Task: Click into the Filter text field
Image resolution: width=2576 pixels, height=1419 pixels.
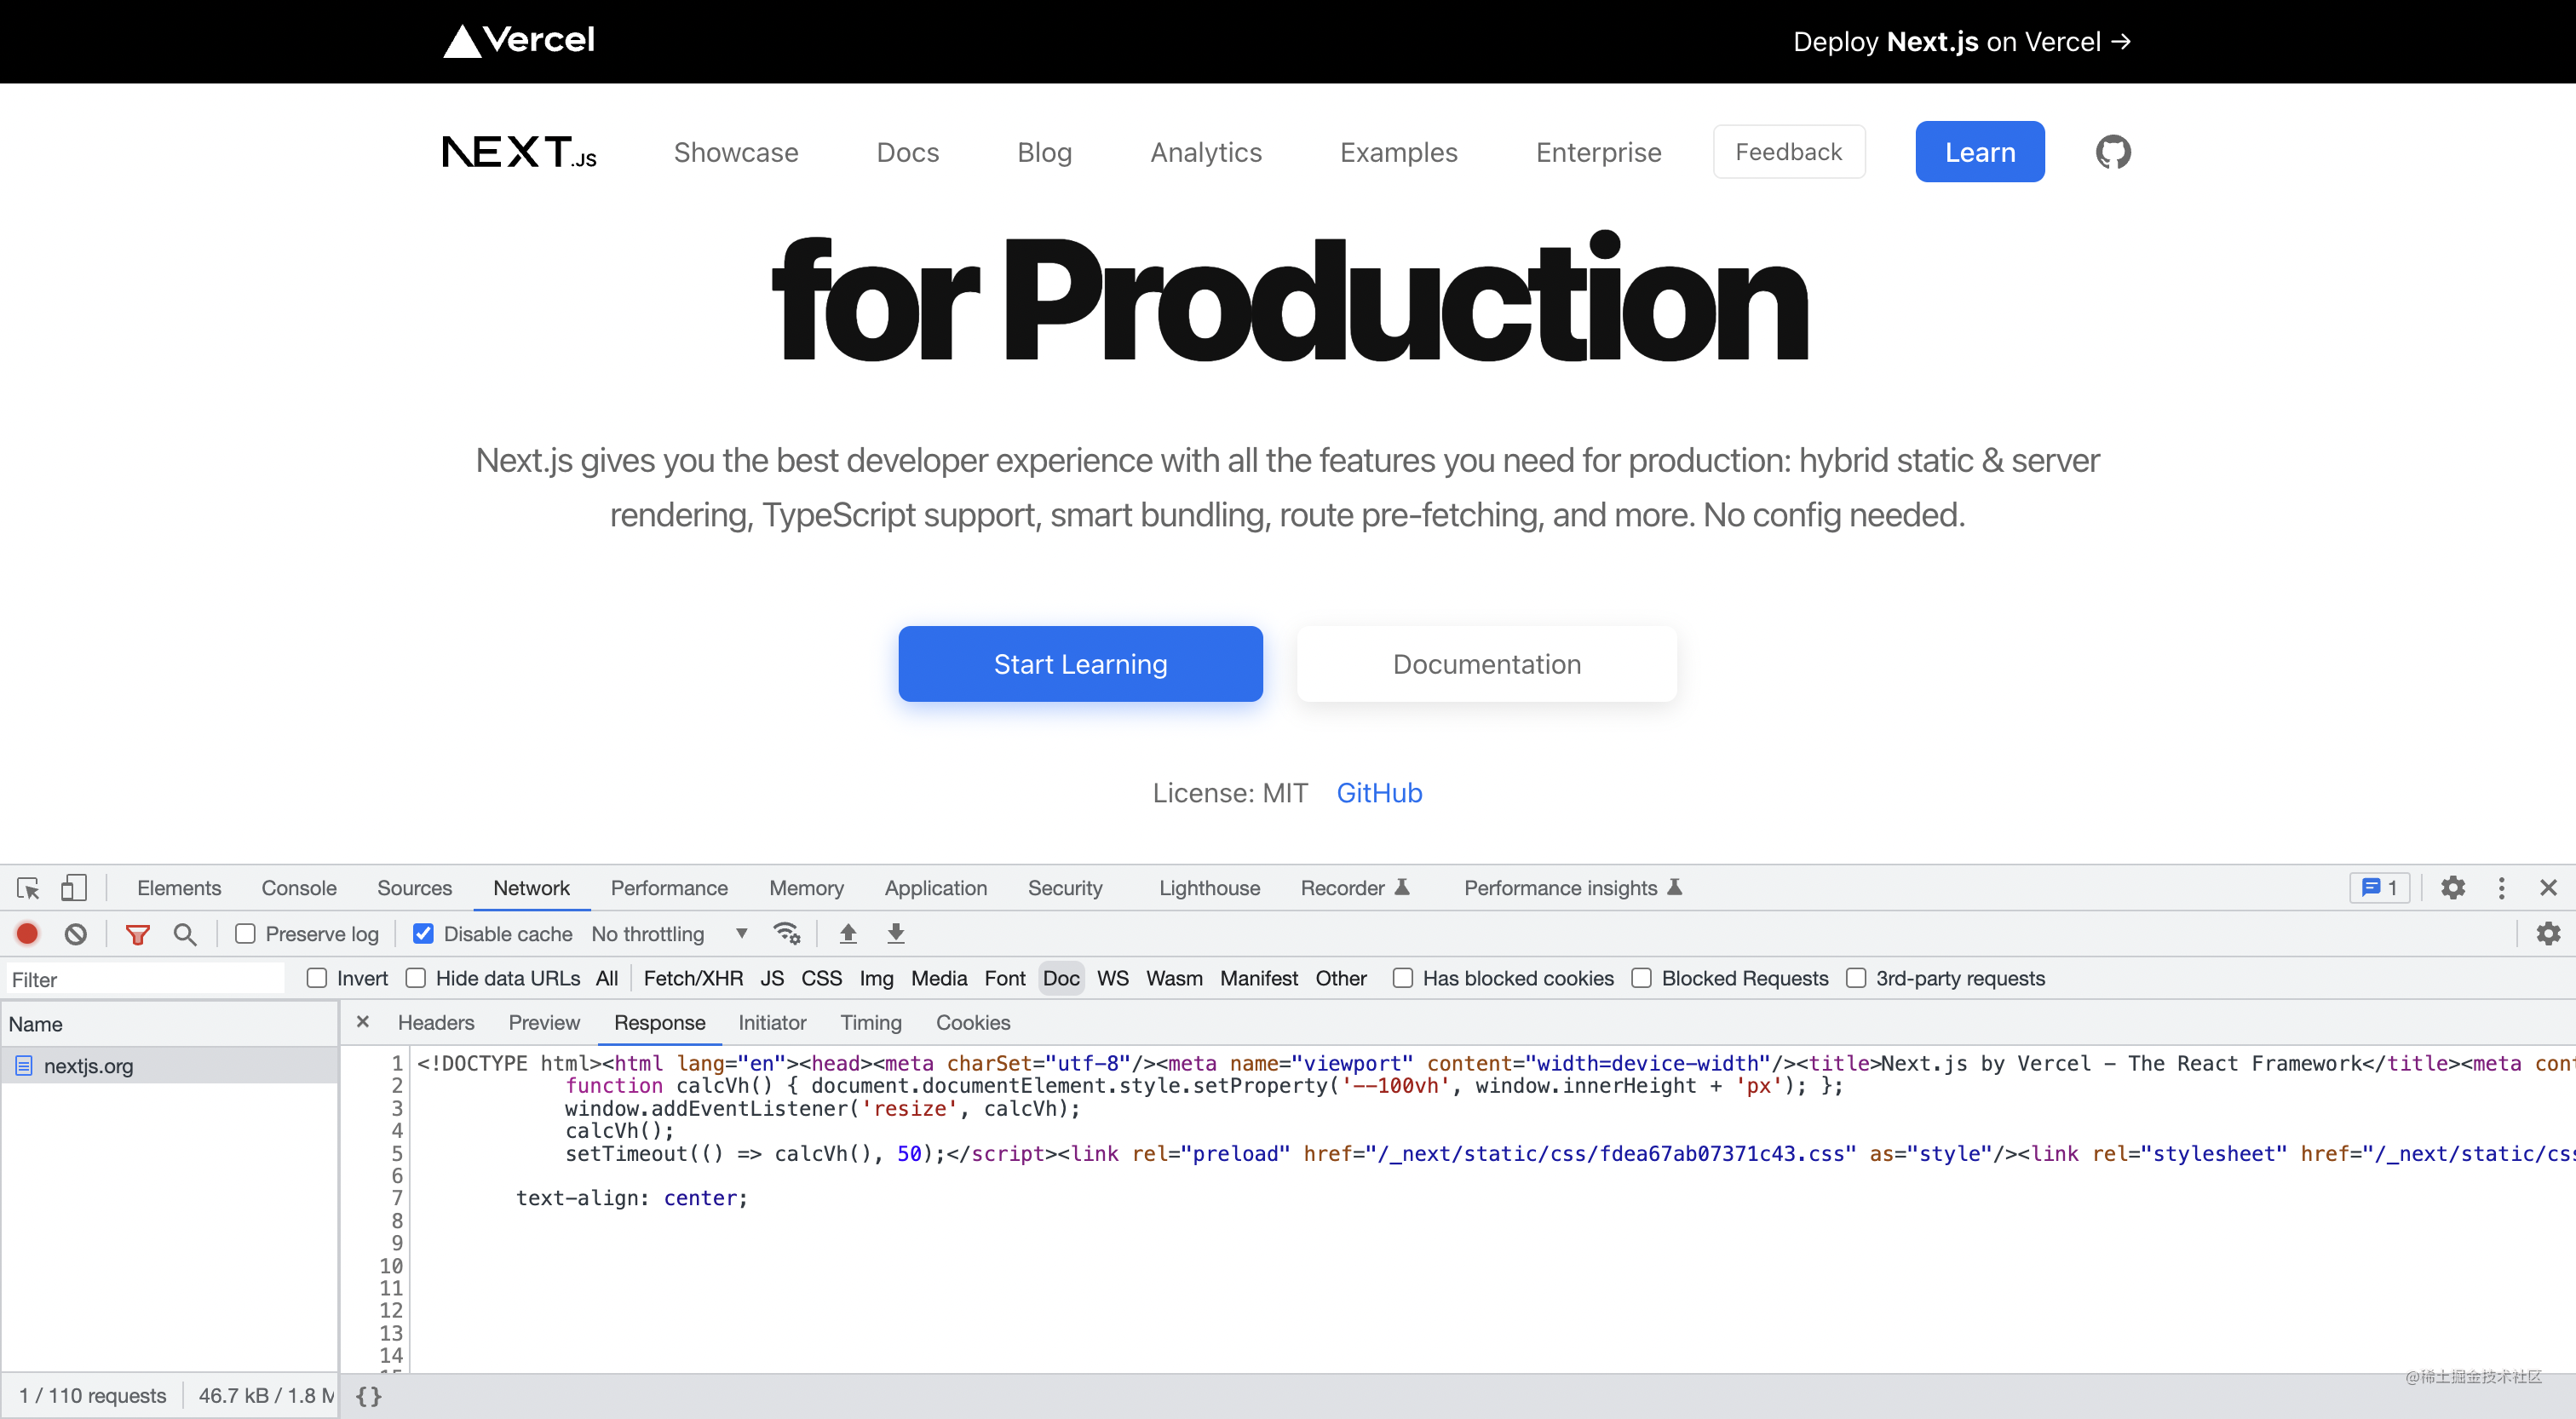Action: tap(145, 979)
